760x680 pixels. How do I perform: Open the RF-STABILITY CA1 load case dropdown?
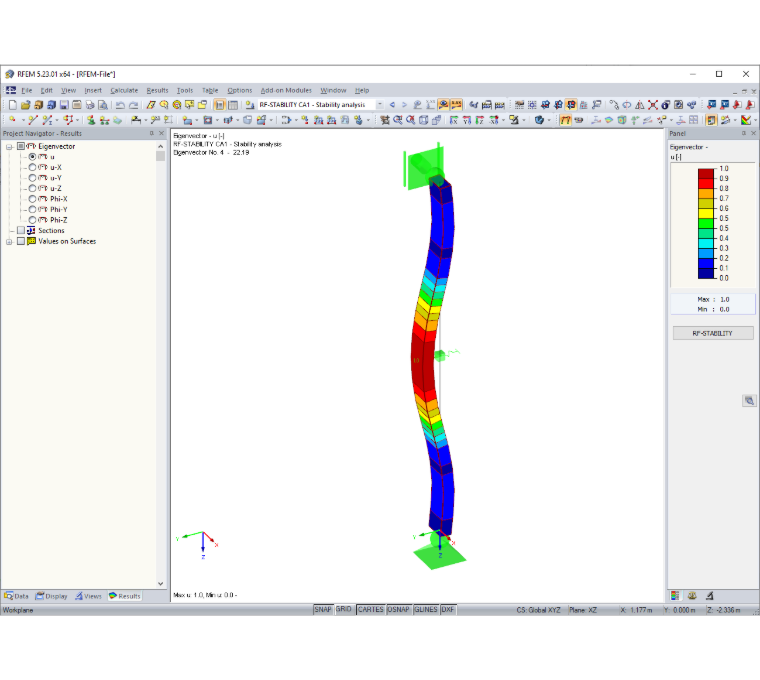click(x=380, y=105)
